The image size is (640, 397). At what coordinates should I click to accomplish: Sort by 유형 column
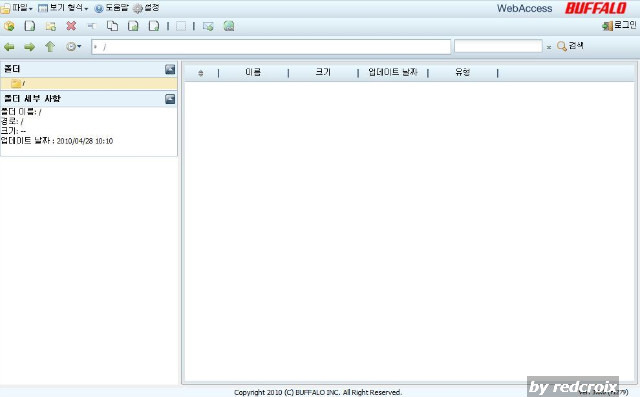coord(462,73)
